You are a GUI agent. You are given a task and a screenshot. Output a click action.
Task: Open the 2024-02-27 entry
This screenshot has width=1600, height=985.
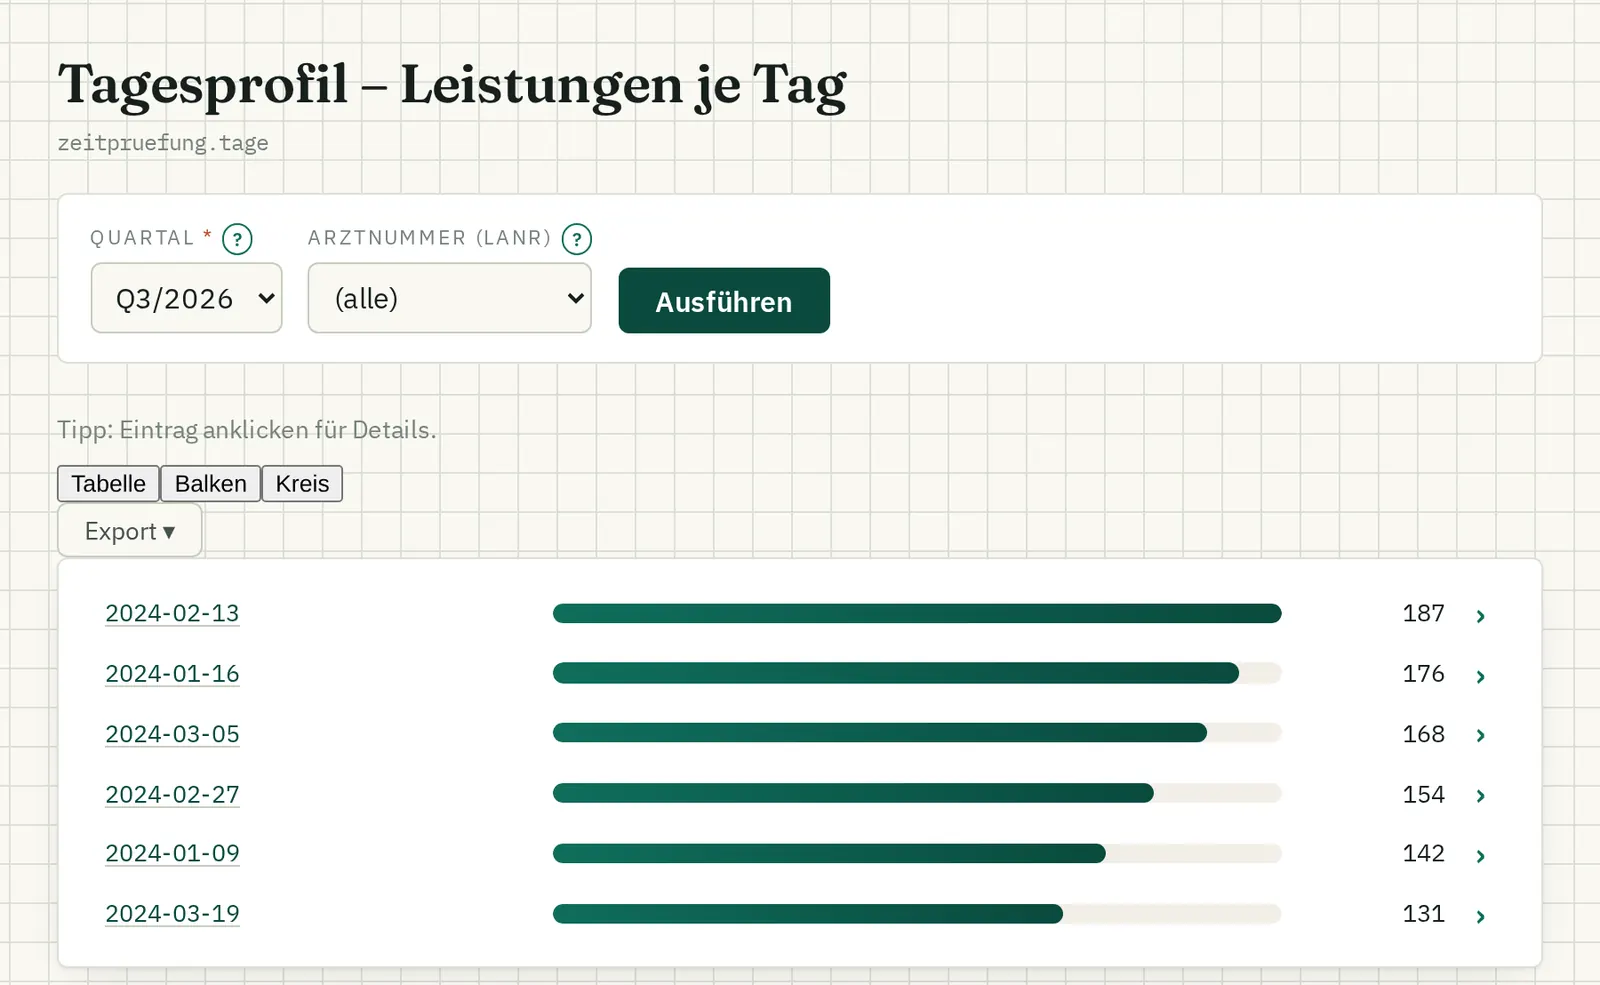coord(172,794)
